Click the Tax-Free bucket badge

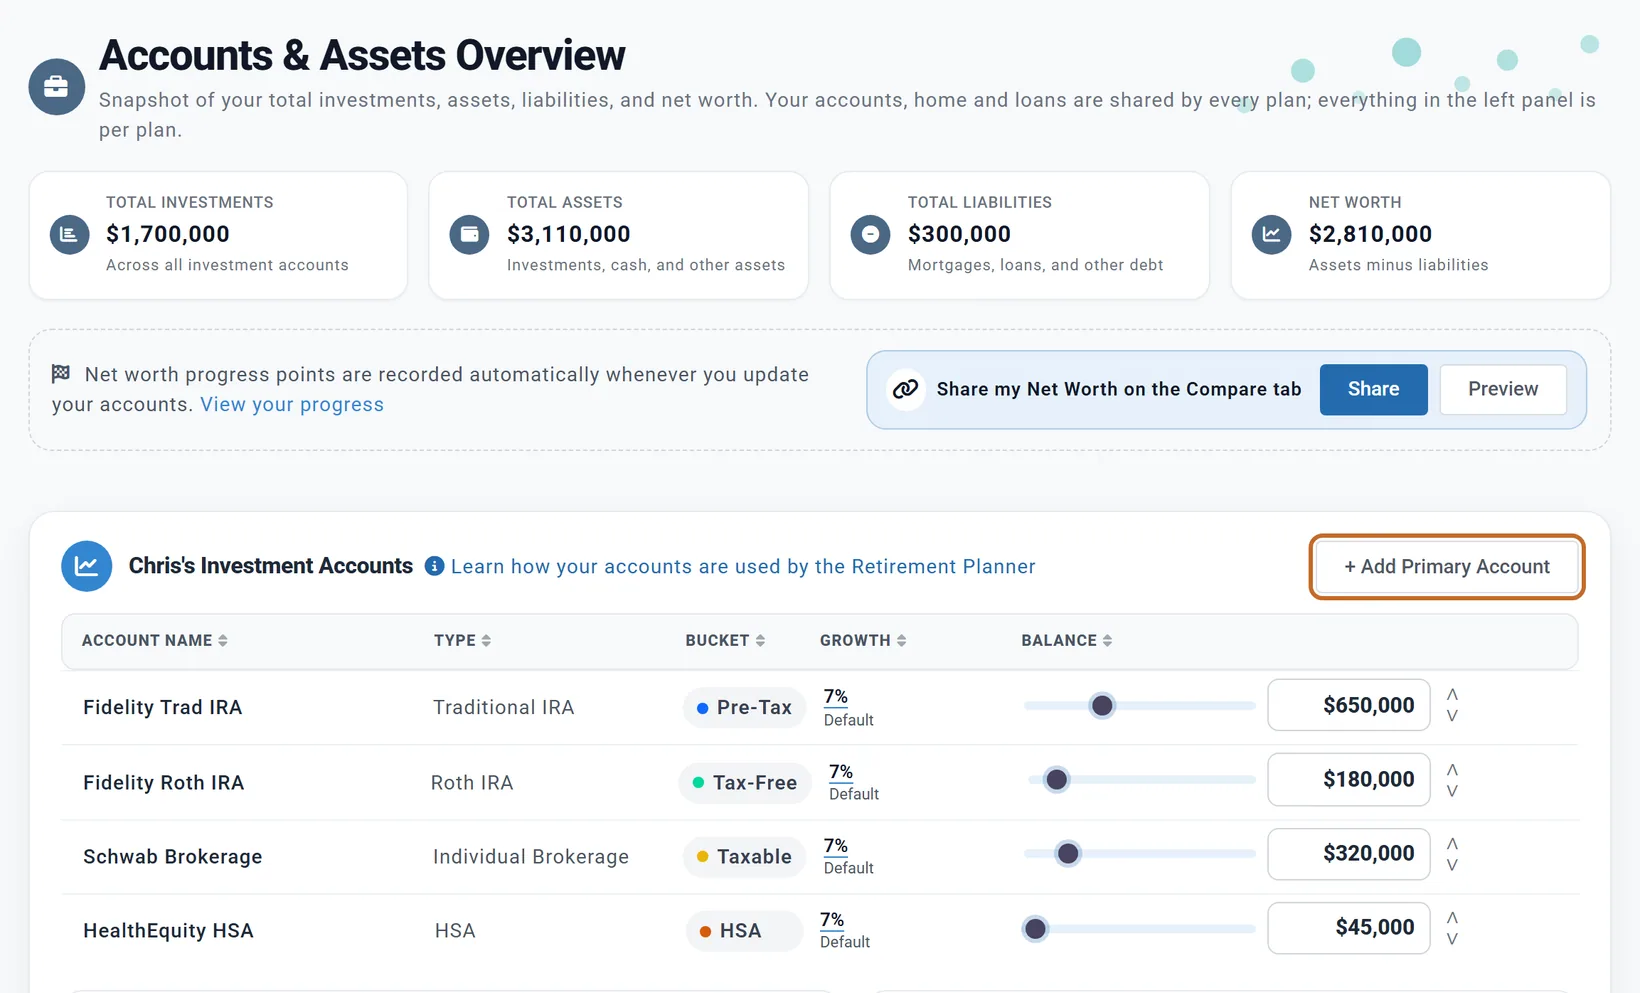tap(745, 782)
